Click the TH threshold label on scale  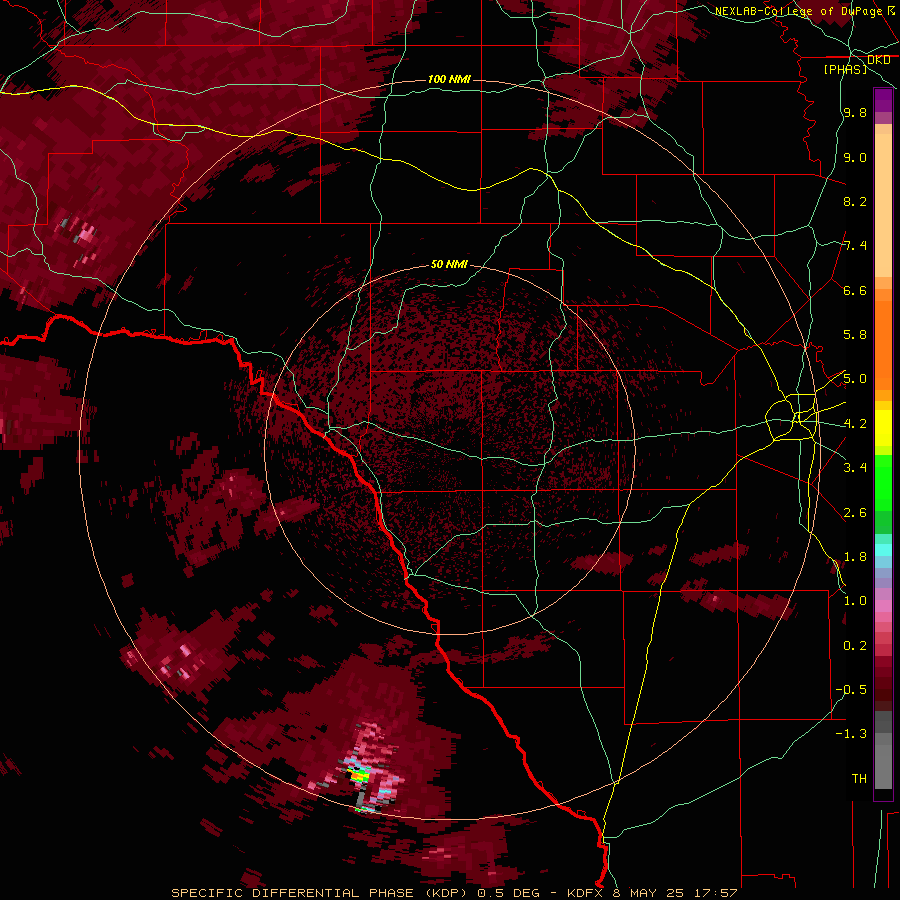click(859, 779)
